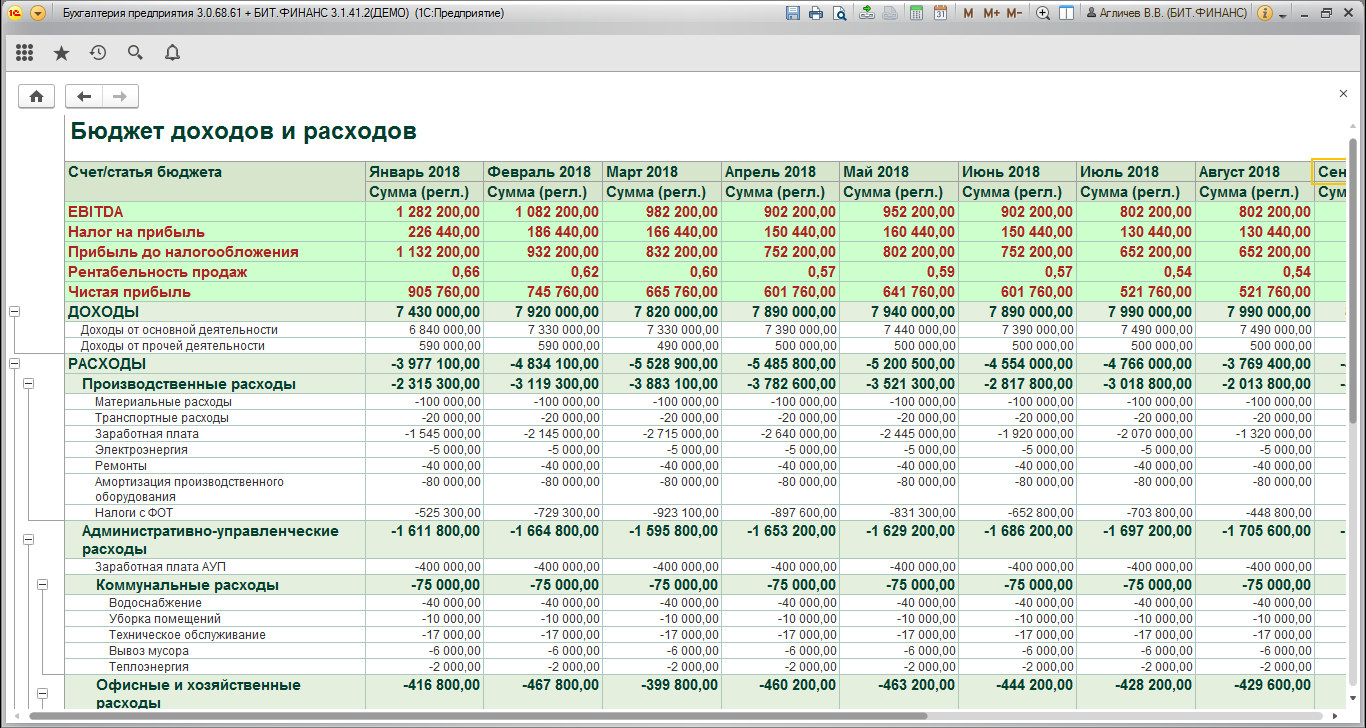The width and height of the screenshot is (1366, 728).
Task: Click the greyed-out link icon next to print preview
Action: (x=889, y=14)
